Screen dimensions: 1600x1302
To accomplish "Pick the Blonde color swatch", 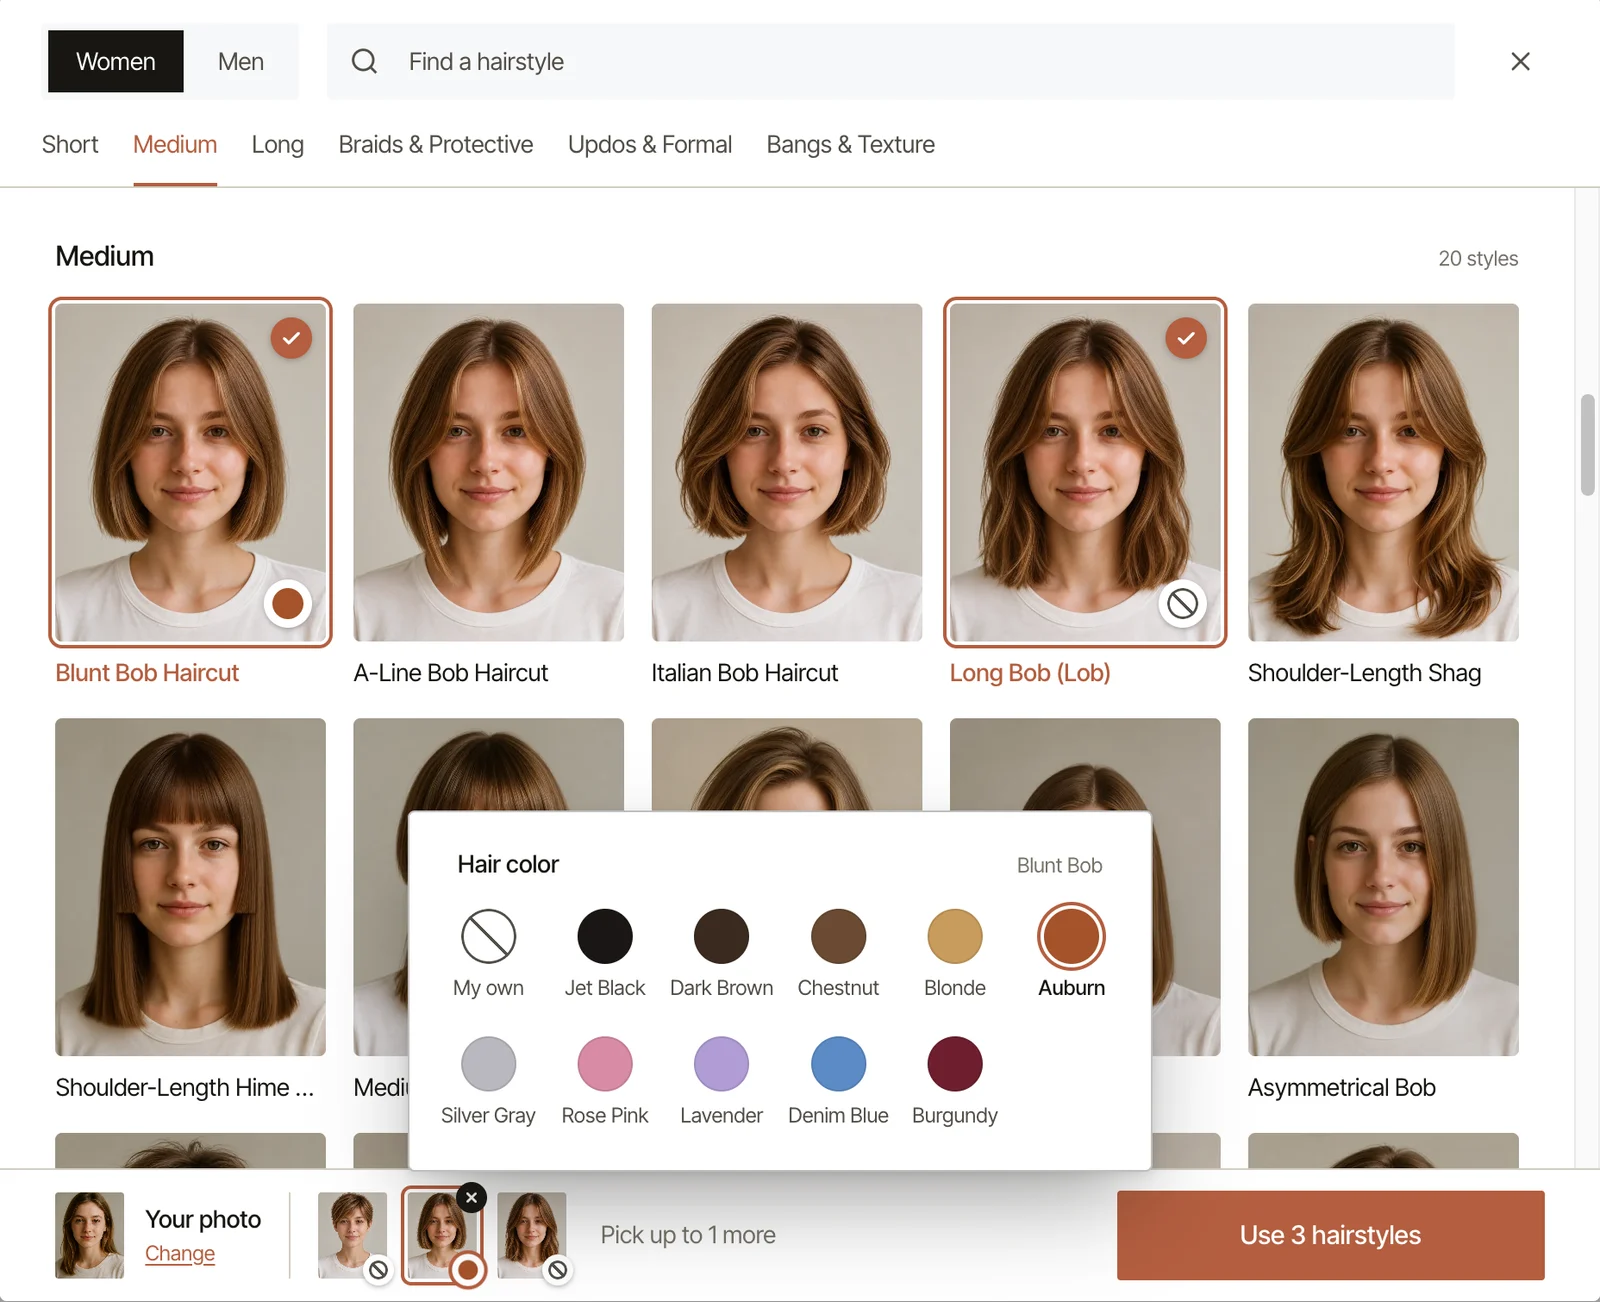I will [955, 936].
